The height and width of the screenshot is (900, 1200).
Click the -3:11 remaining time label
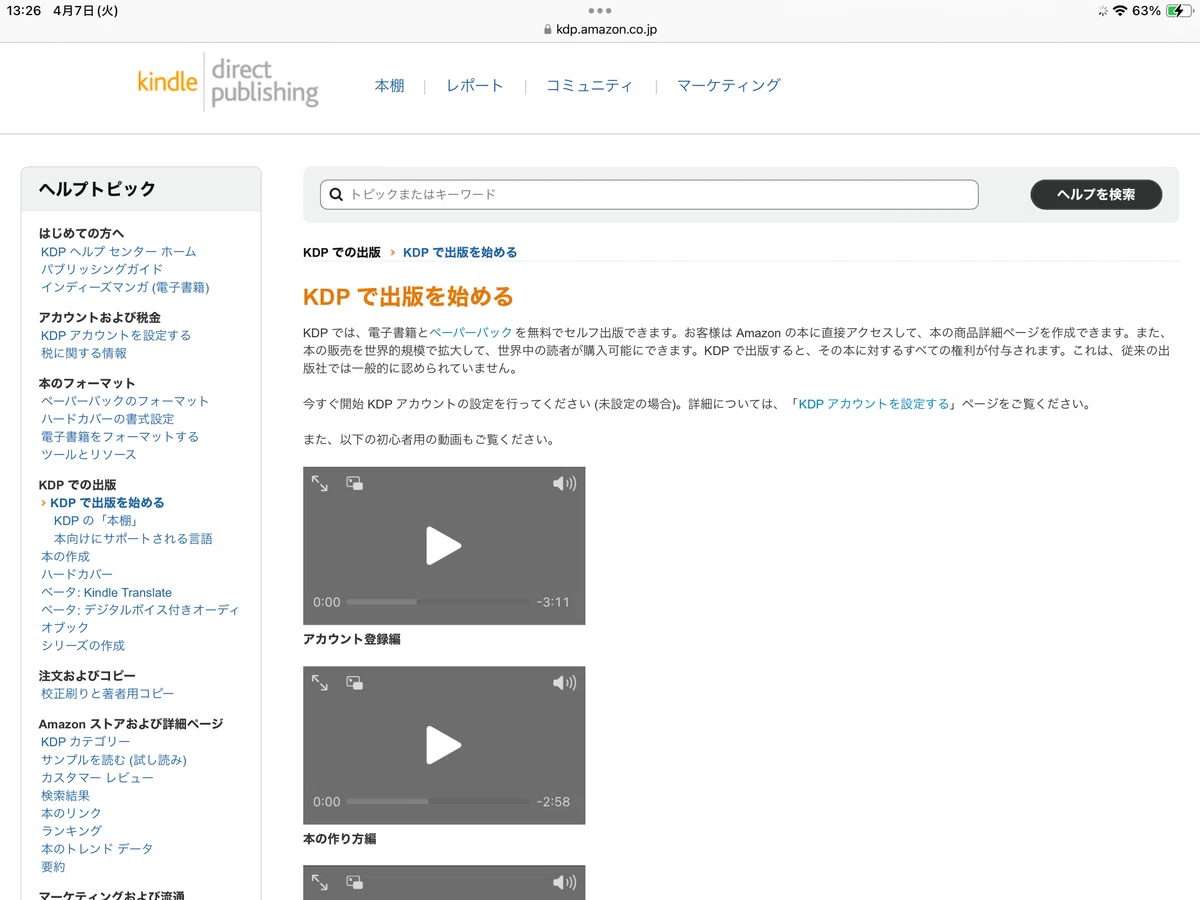tap(553, 602)
